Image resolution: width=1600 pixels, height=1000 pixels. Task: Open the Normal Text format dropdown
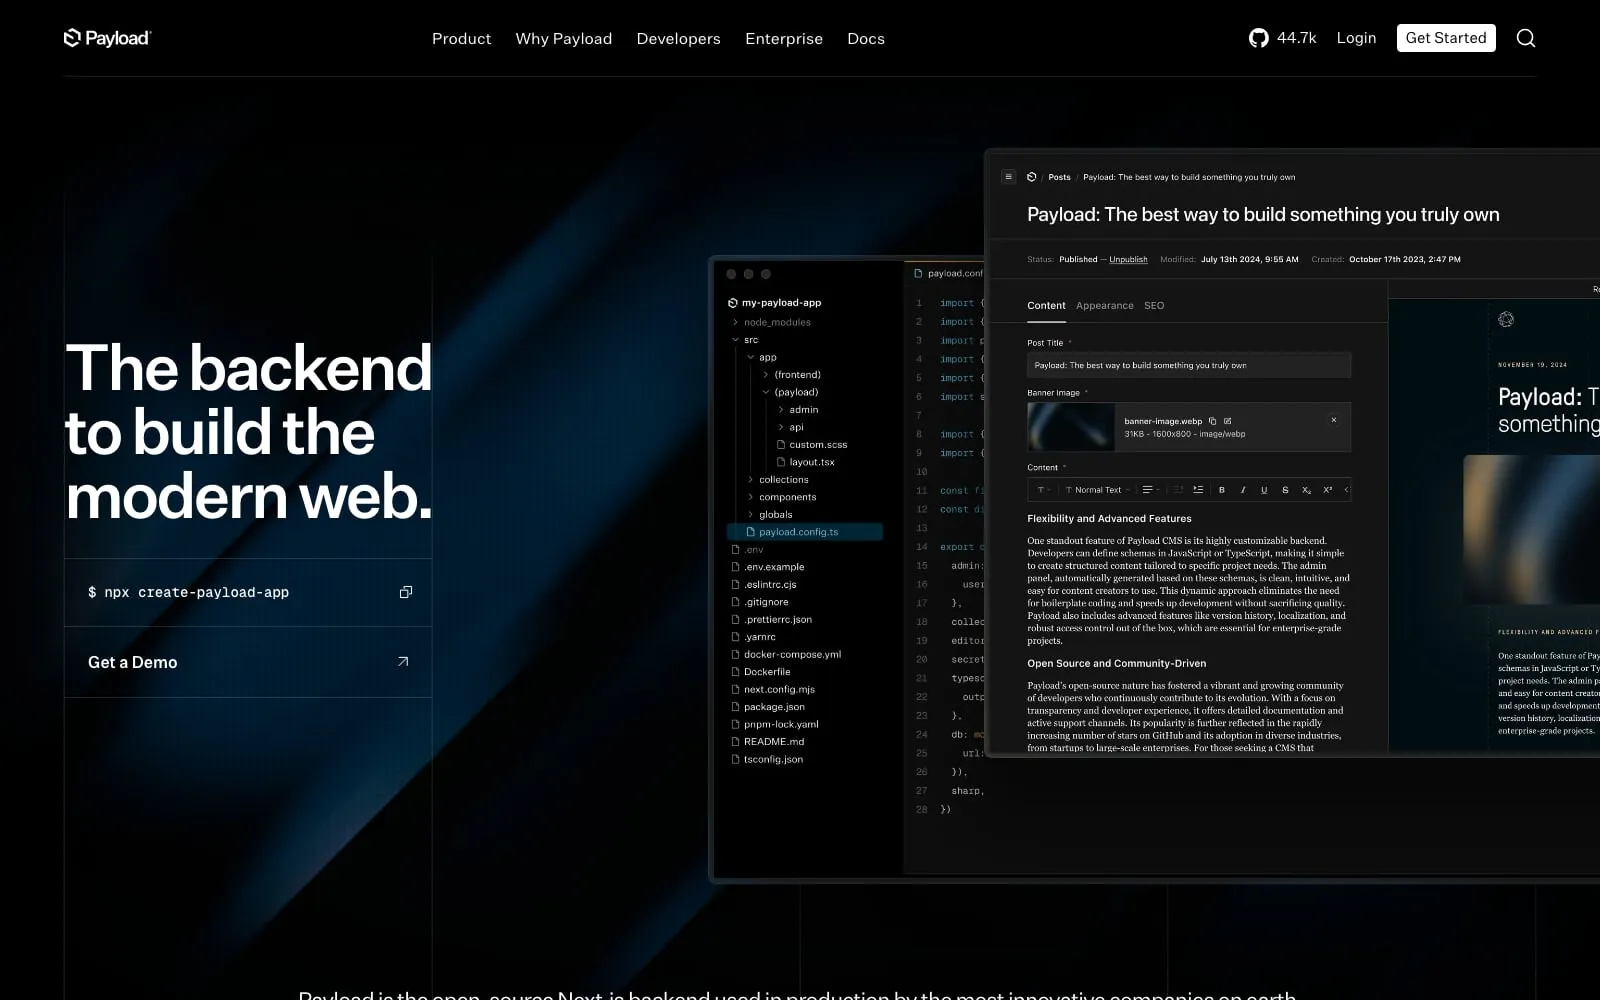pos(1098,490)
